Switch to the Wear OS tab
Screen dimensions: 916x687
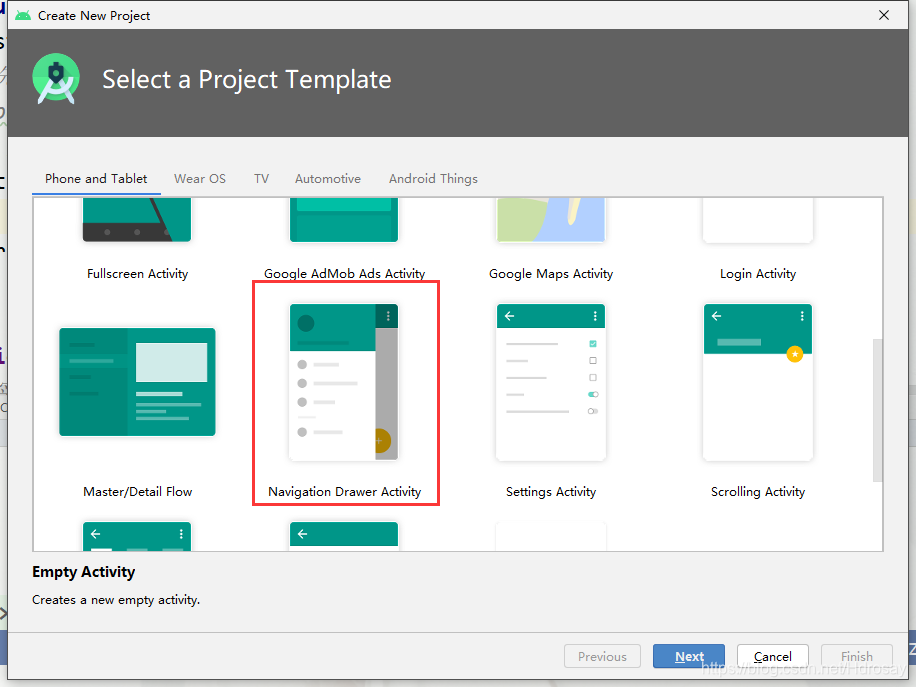[200, 179]
